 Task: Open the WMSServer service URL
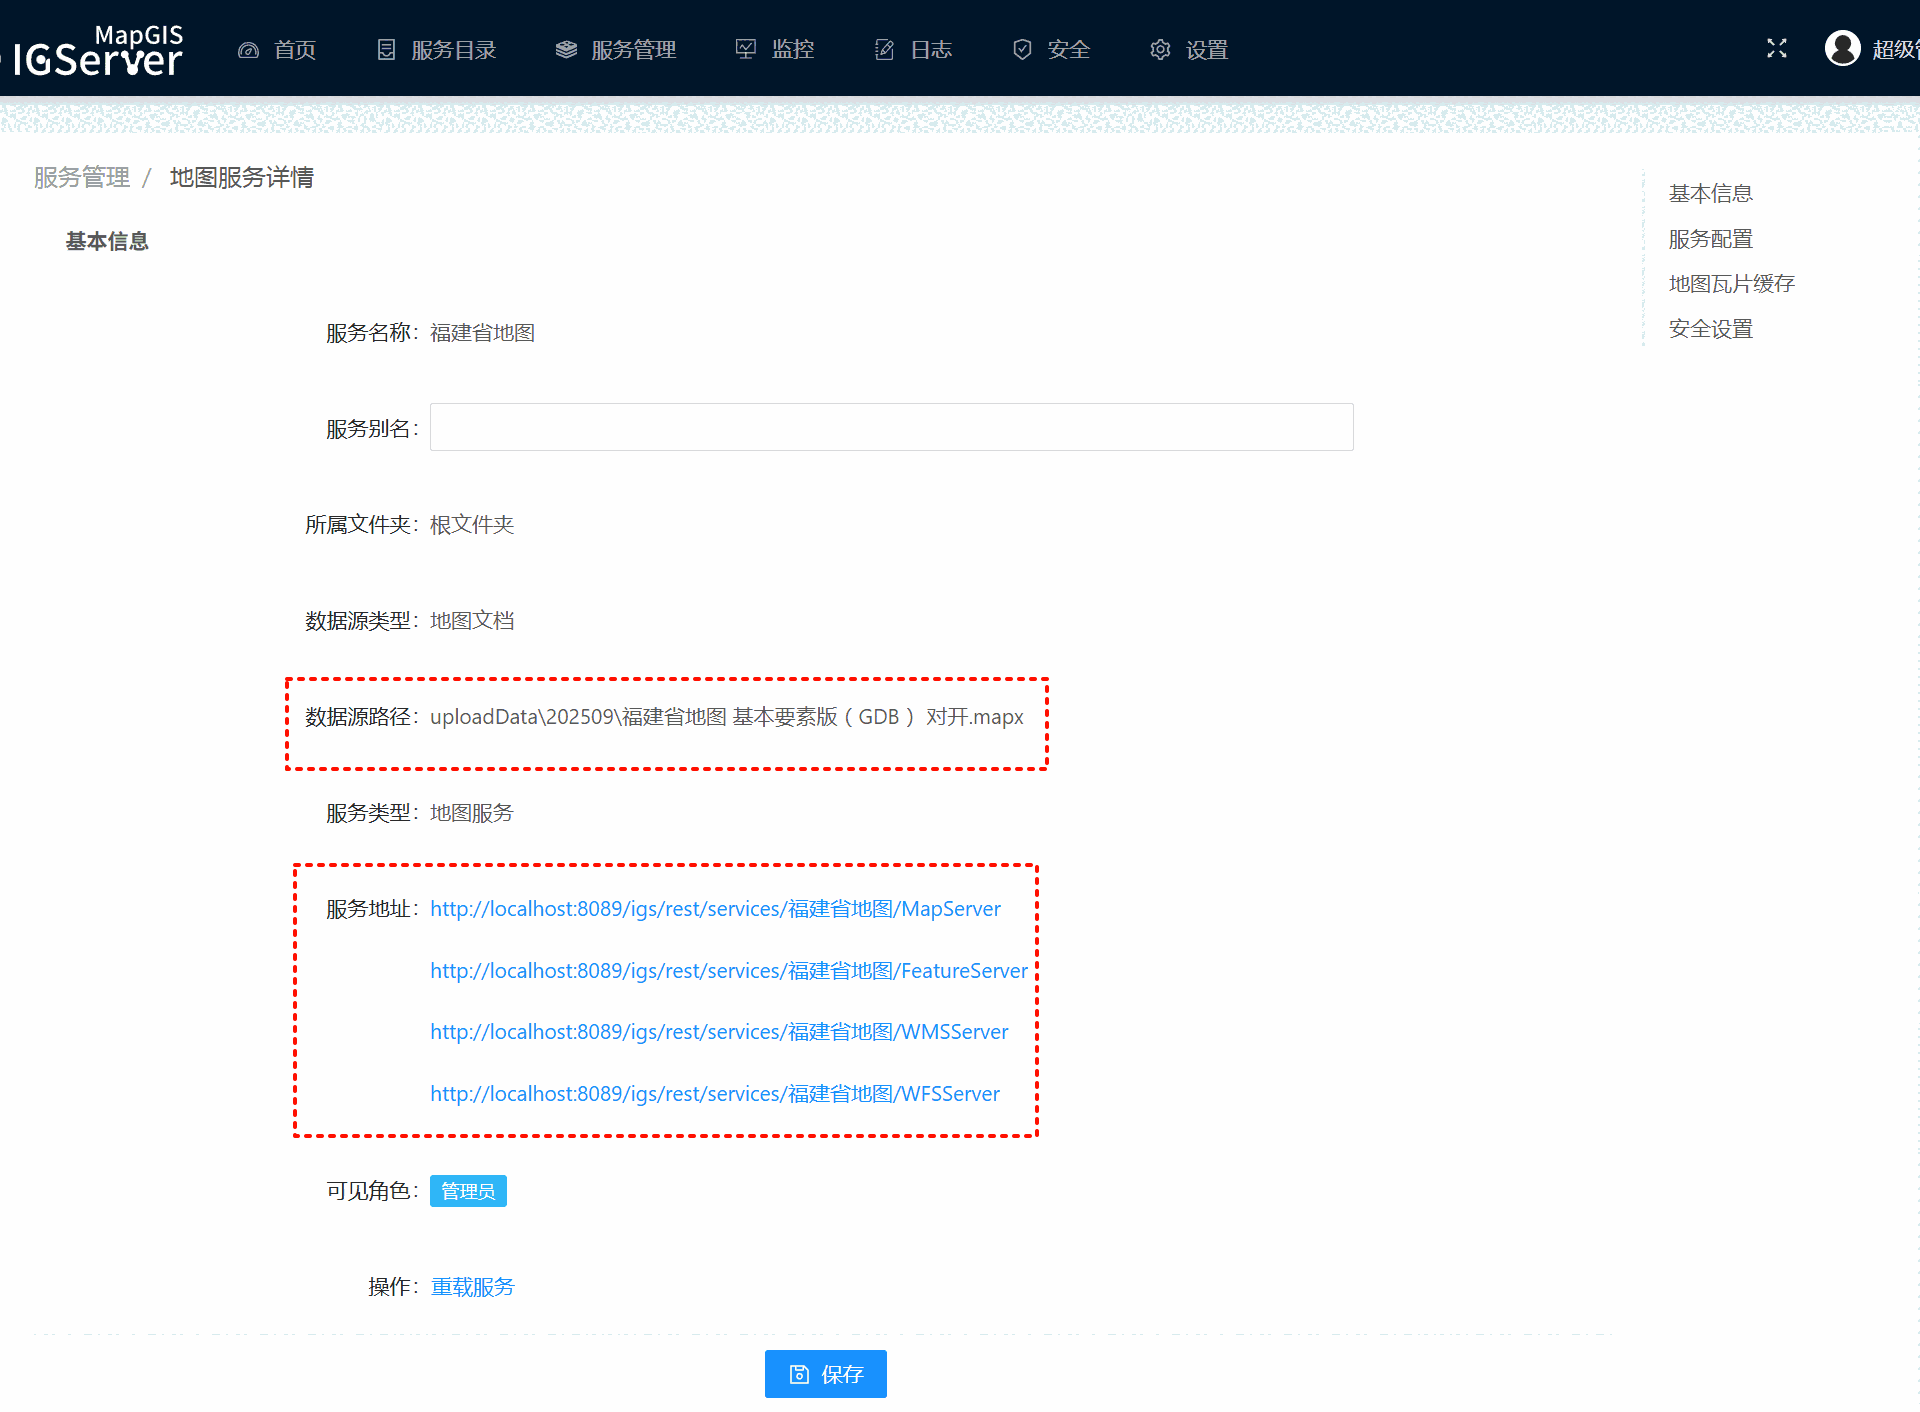719,1032
